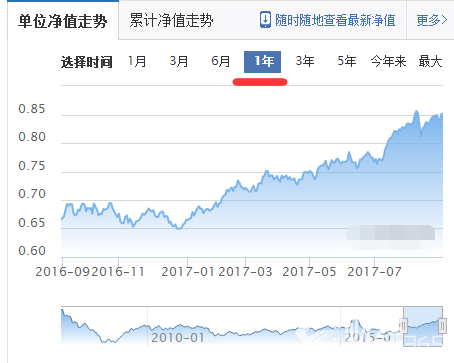Select the 最大 time range
Image resolution: width=454 pixels, height=363 pixels.
coord(430,61)
